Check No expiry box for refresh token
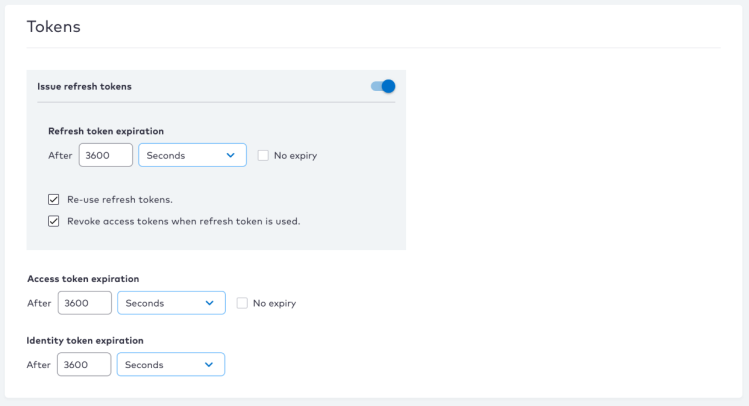 263,155
